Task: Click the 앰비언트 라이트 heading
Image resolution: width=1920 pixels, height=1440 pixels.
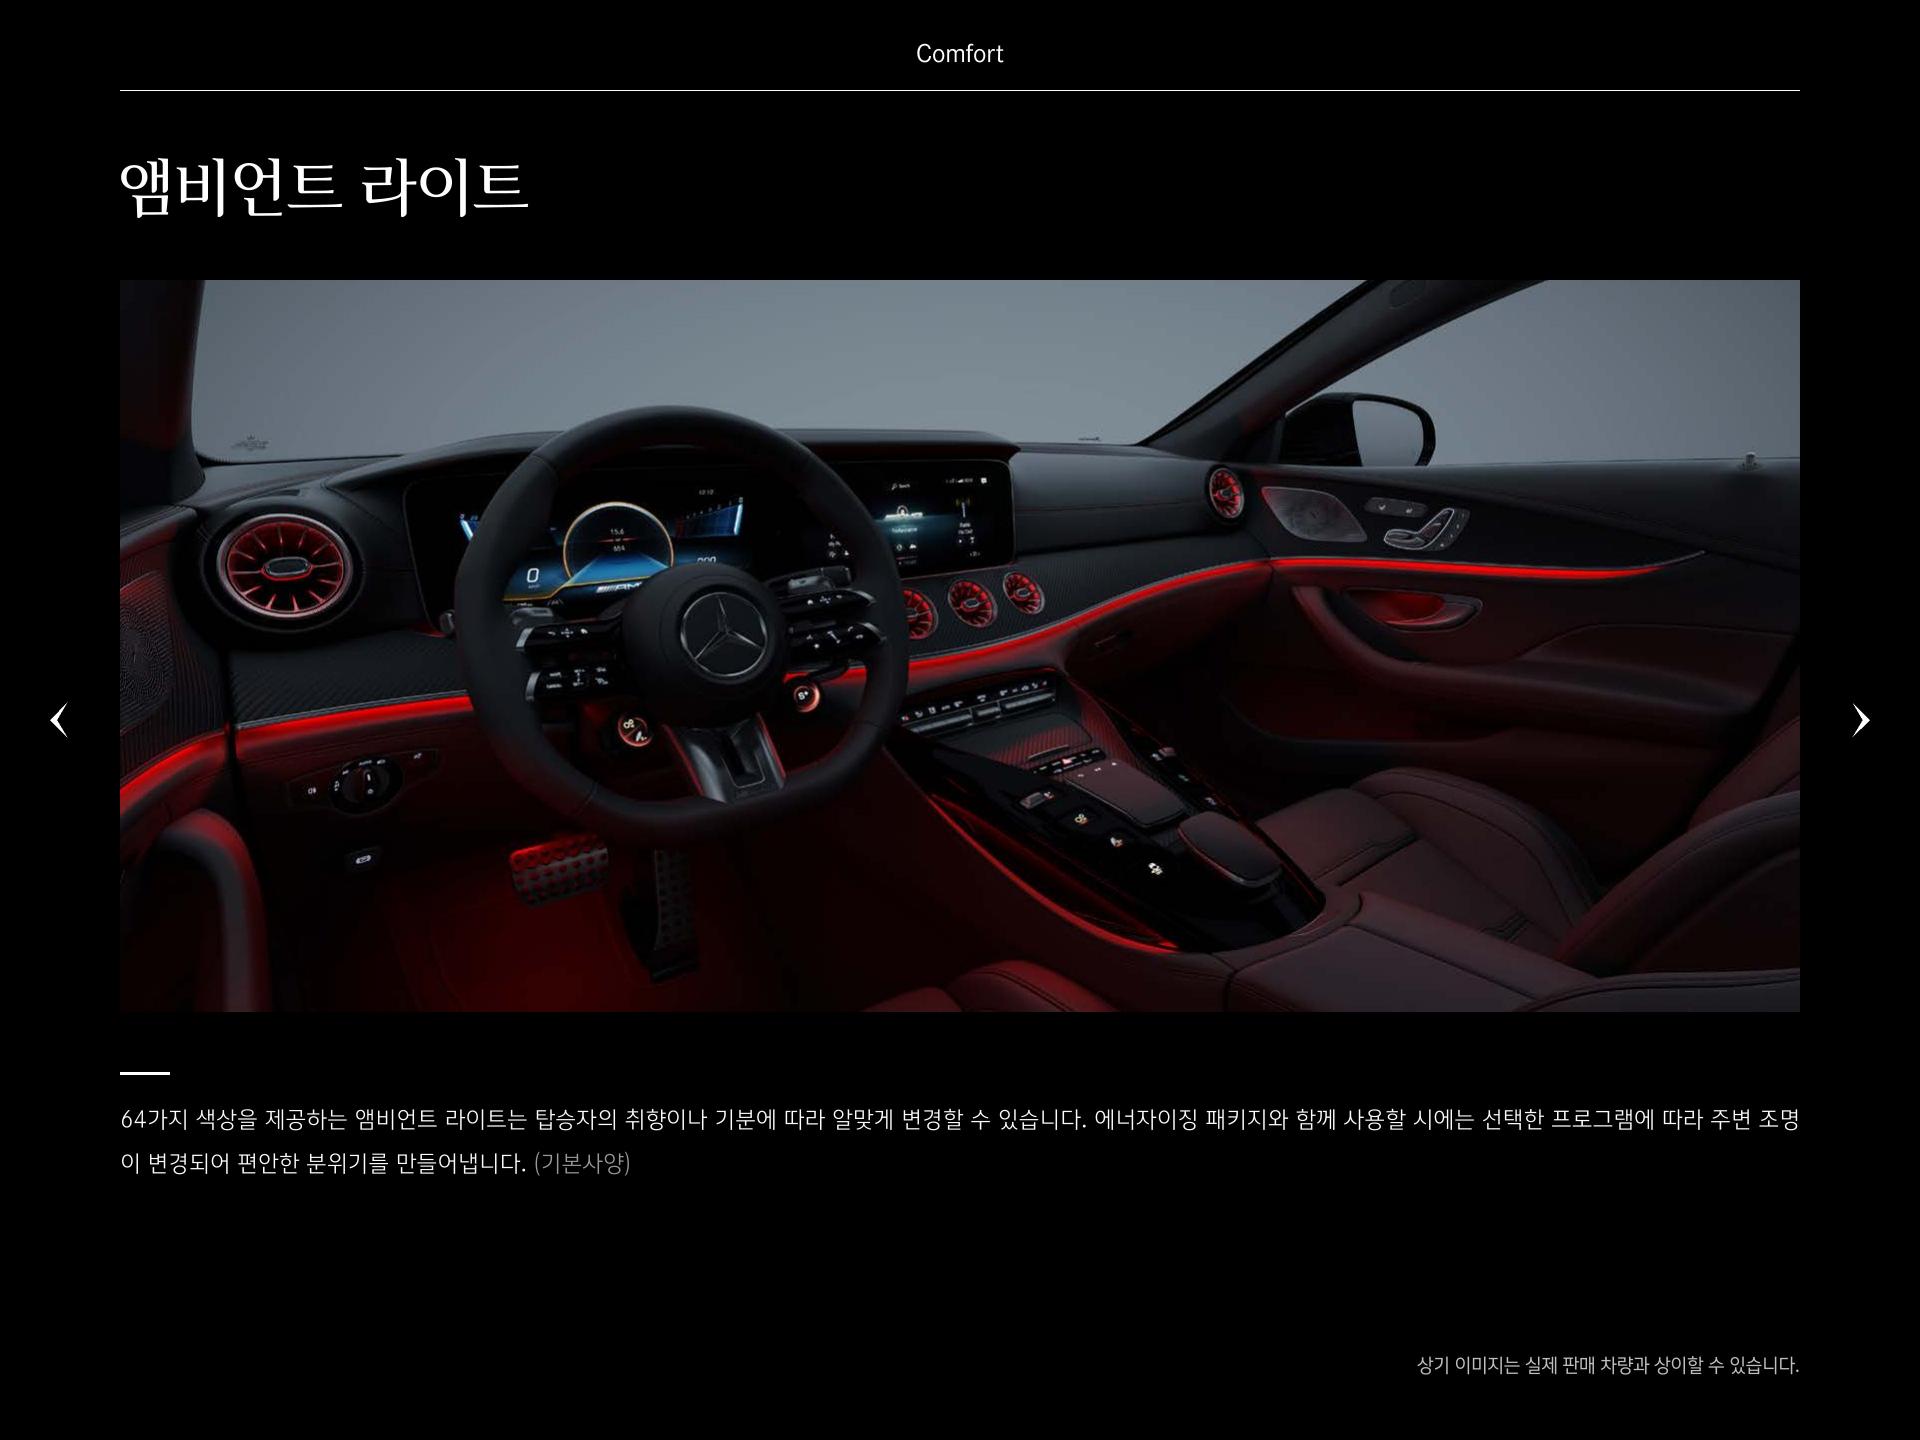Action: 324,187
